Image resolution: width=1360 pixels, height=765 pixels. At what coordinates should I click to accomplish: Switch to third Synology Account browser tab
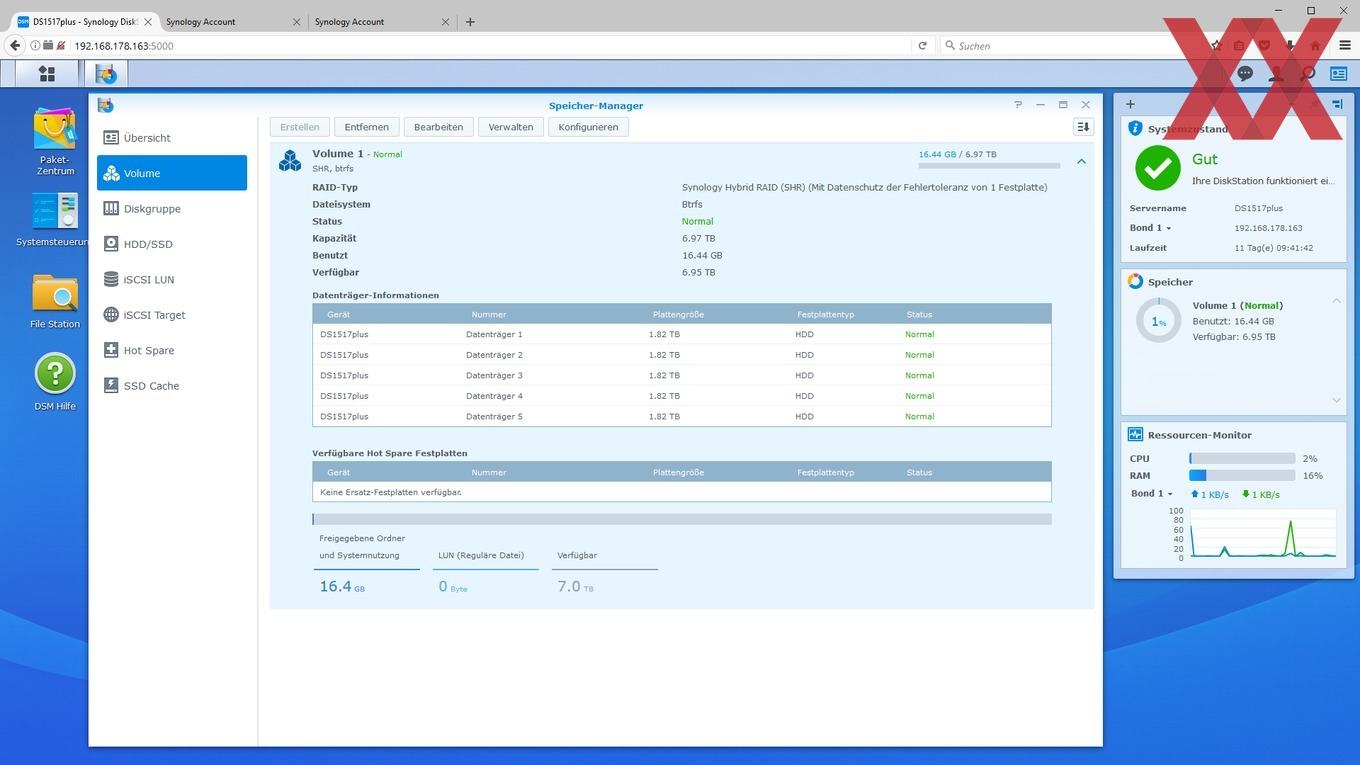pyautogui.click(x=380, y=21)
